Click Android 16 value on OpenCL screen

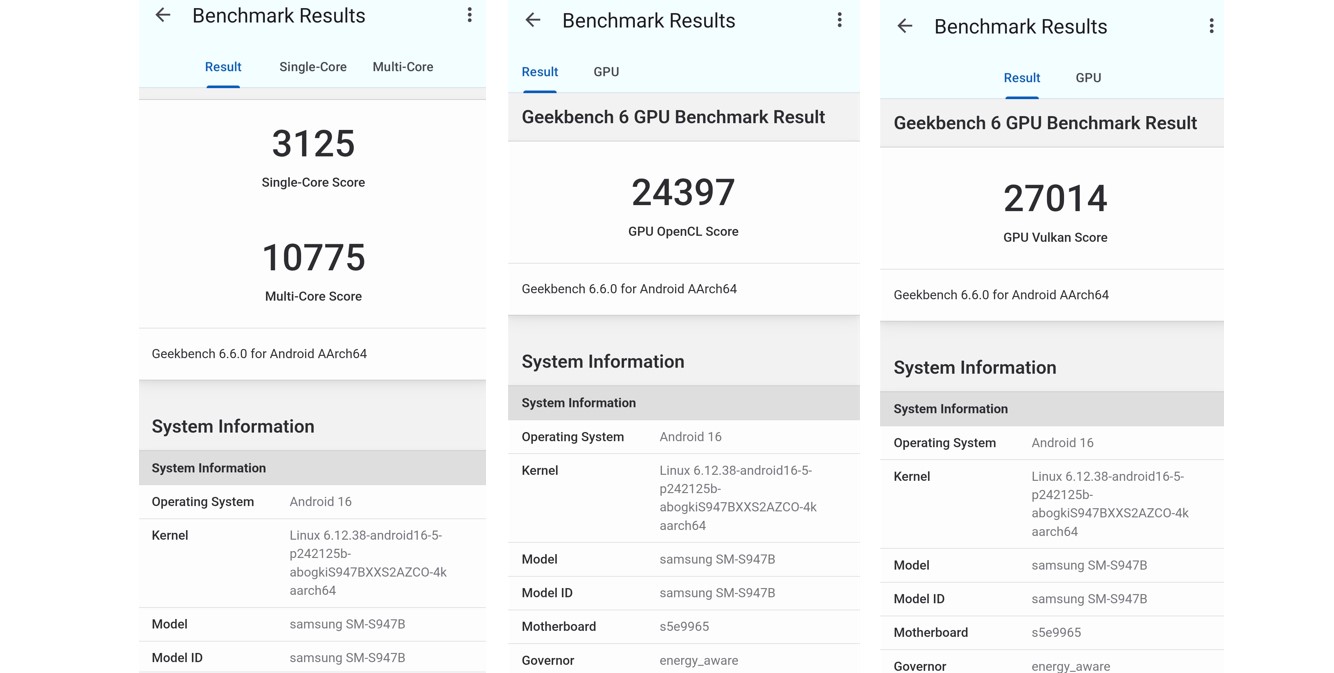click(690, 437)
